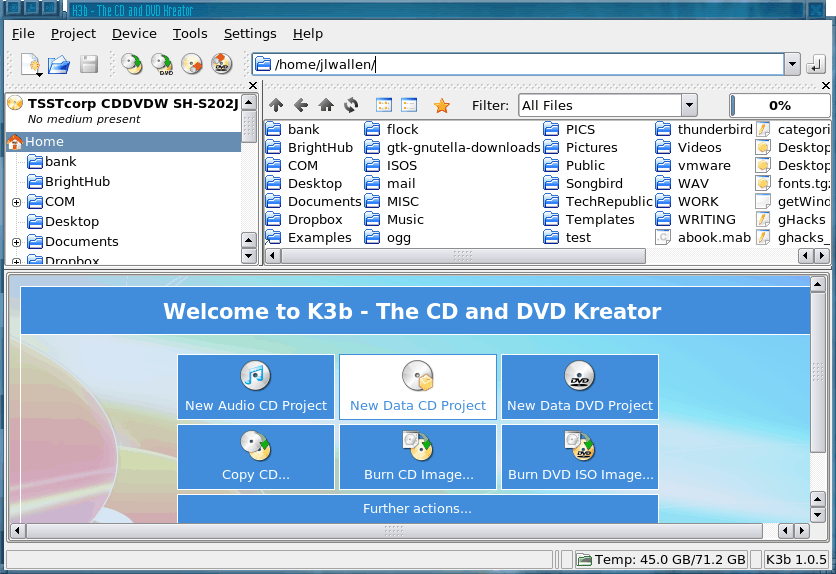Click the Copy CD toolbar icon

[132, 64]
